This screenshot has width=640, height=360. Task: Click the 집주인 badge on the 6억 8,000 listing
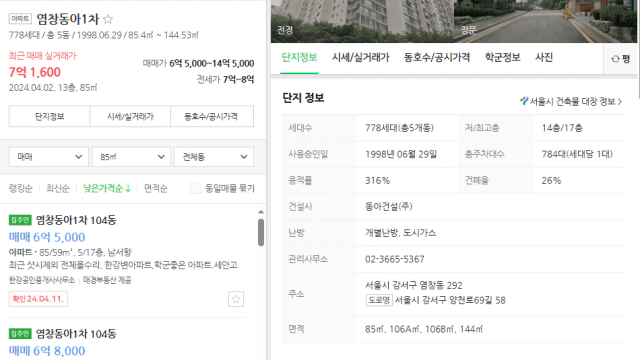tap(20, 334)
